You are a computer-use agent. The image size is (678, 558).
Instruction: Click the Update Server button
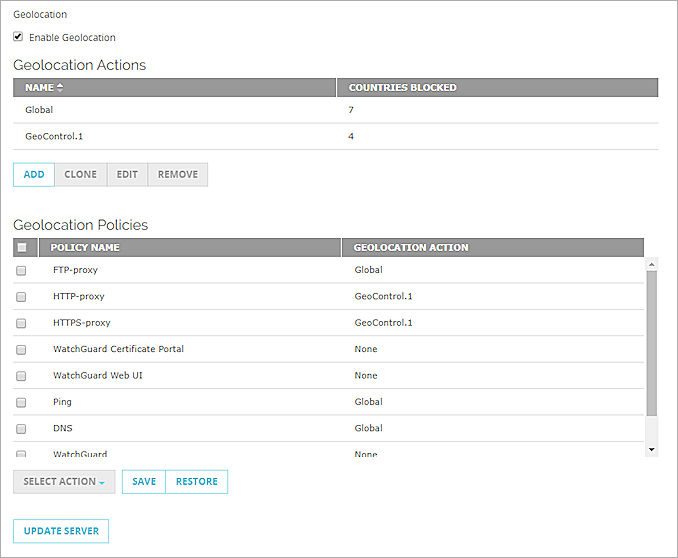[61, 531]
